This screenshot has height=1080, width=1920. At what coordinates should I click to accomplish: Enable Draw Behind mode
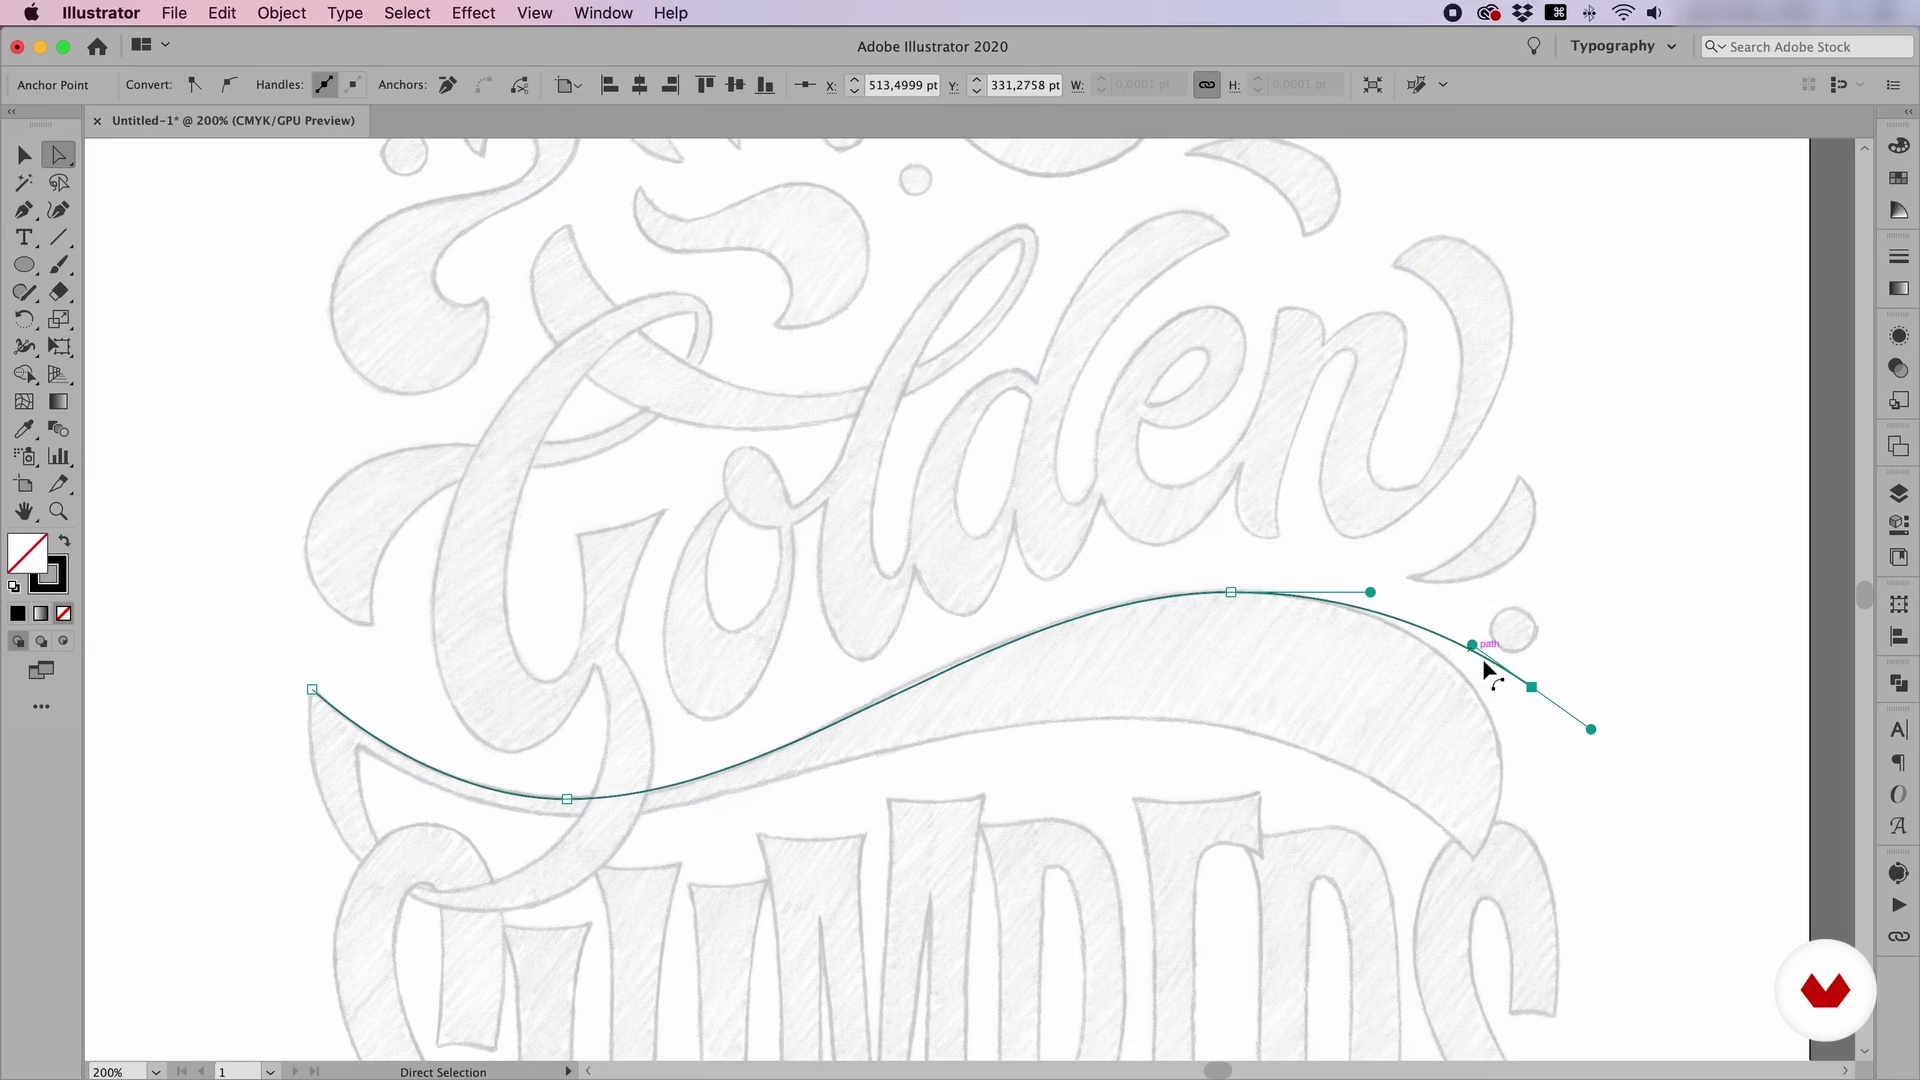click(41, 641)
